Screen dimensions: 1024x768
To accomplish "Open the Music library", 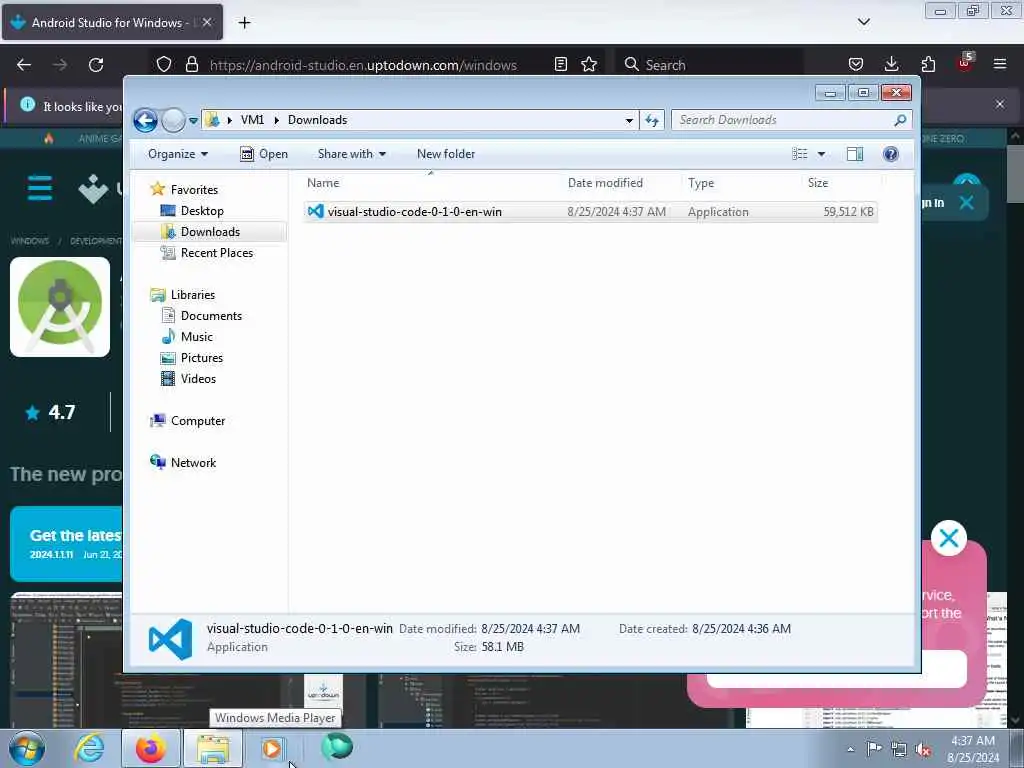I will coord(197,337).
